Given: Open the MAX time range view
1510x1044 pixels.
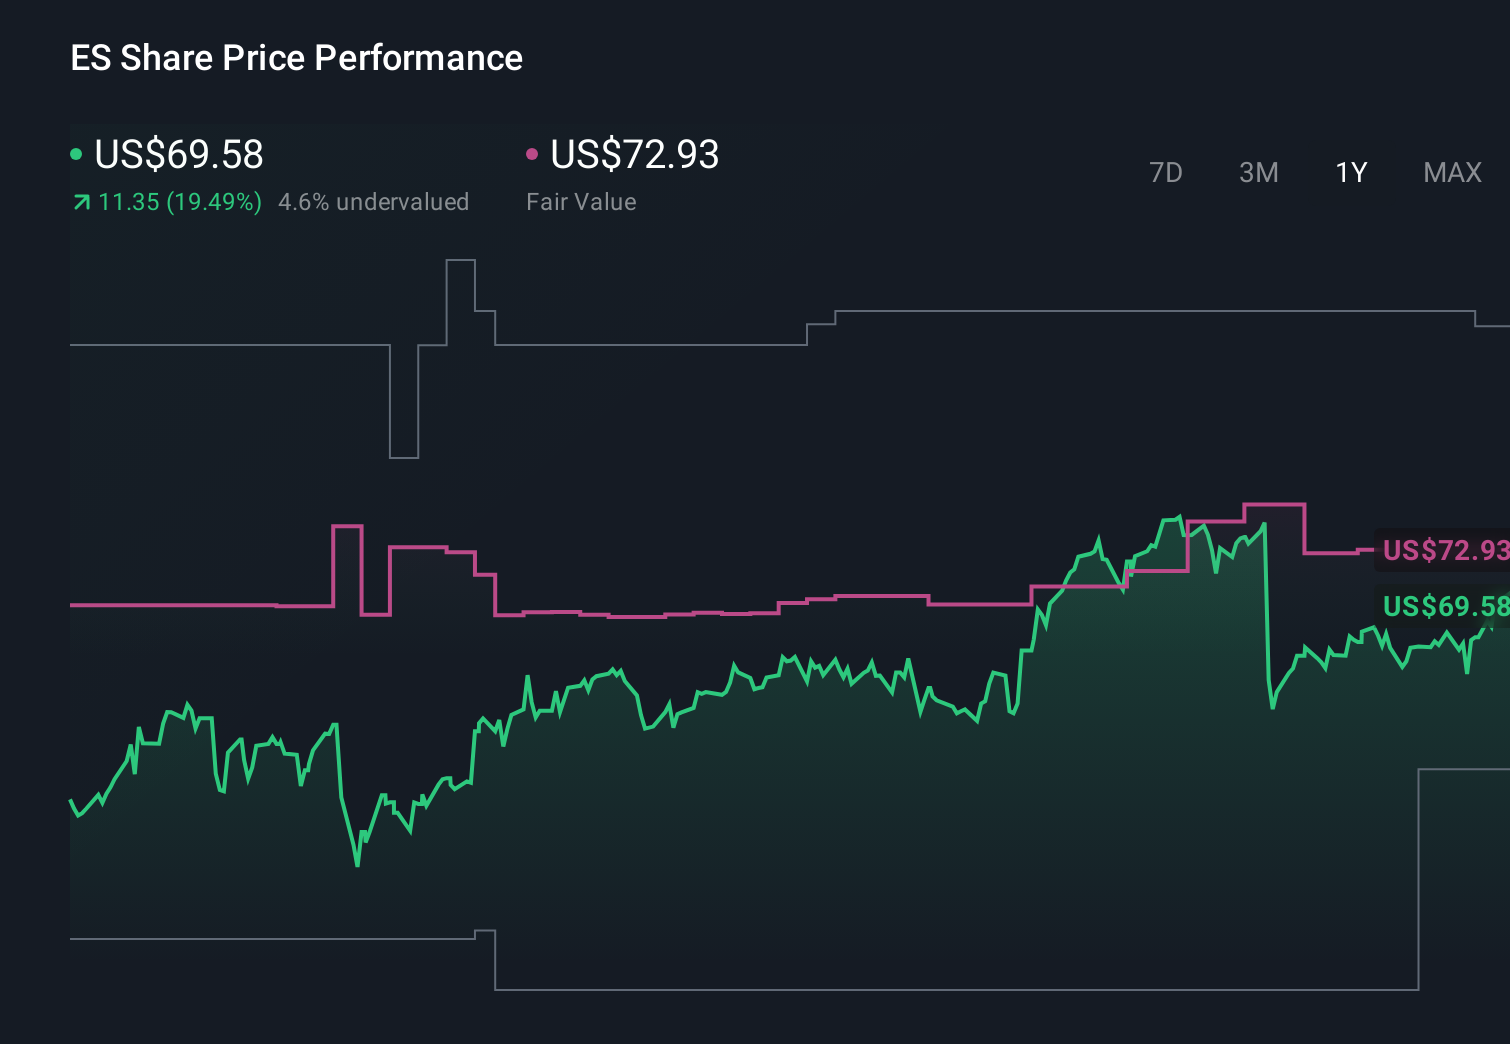Looking at the screenshot, I should (1451, 172).
